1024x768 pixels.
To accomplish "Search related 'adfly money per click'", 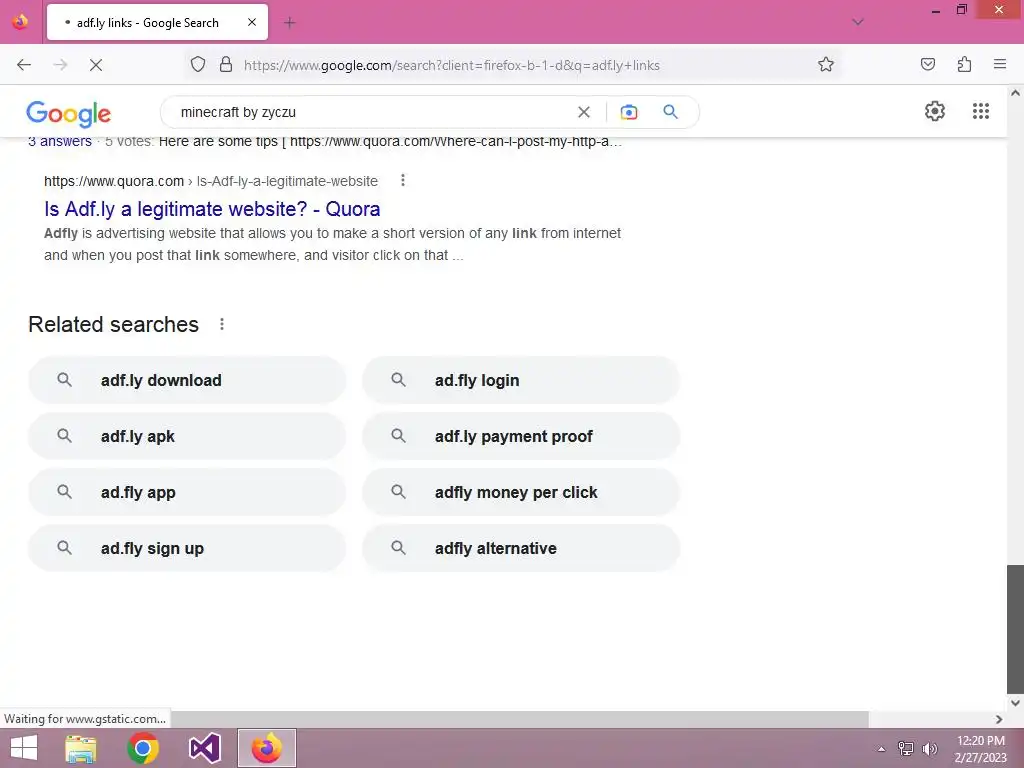I will coord(520,492).
